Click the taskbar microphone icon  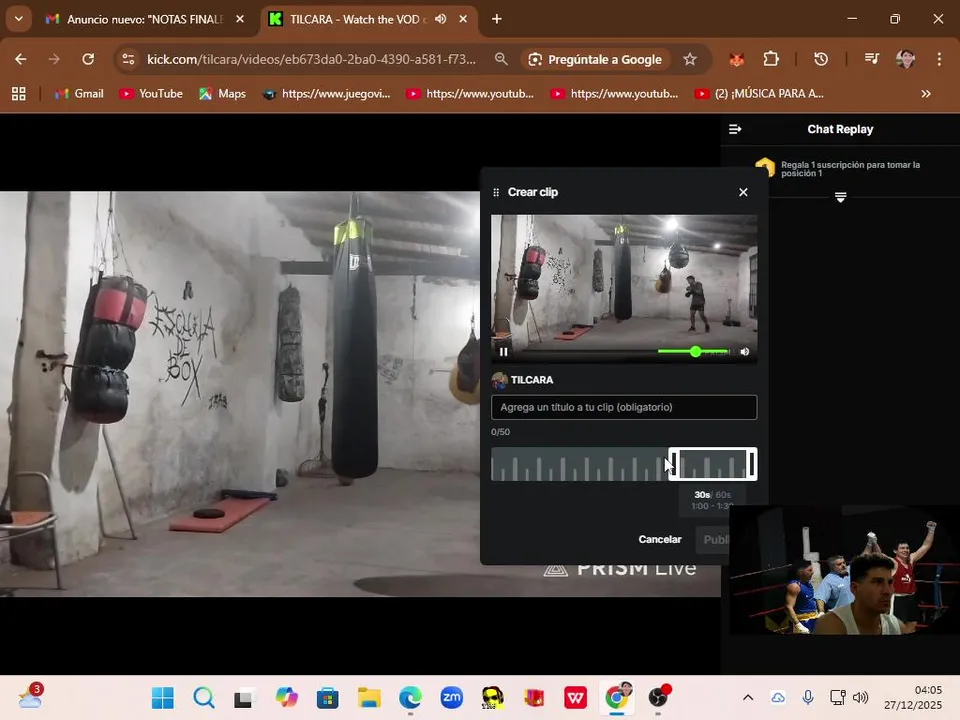[808, 697]
